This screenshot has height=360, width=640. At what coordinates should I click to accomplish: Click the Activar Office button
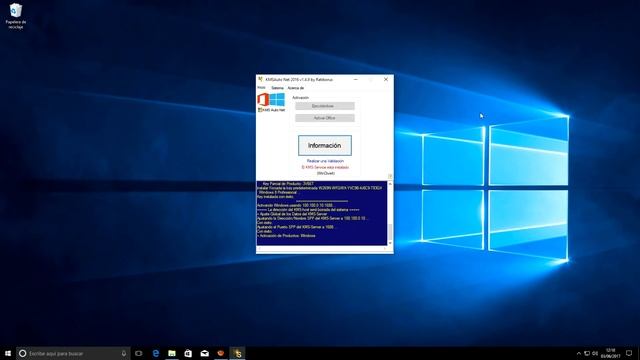pyautogui.click(x=324, y=118)
